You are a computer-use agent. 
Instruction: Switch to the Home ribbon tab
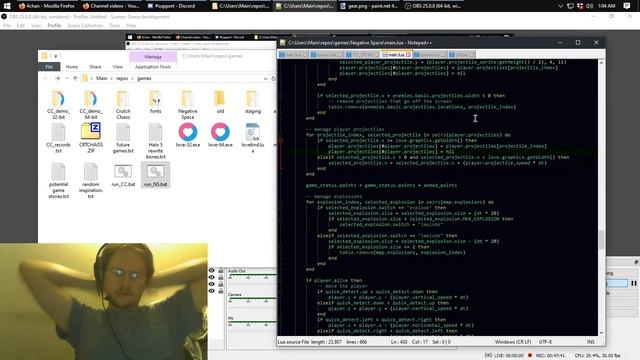click(x=72, y=67)
